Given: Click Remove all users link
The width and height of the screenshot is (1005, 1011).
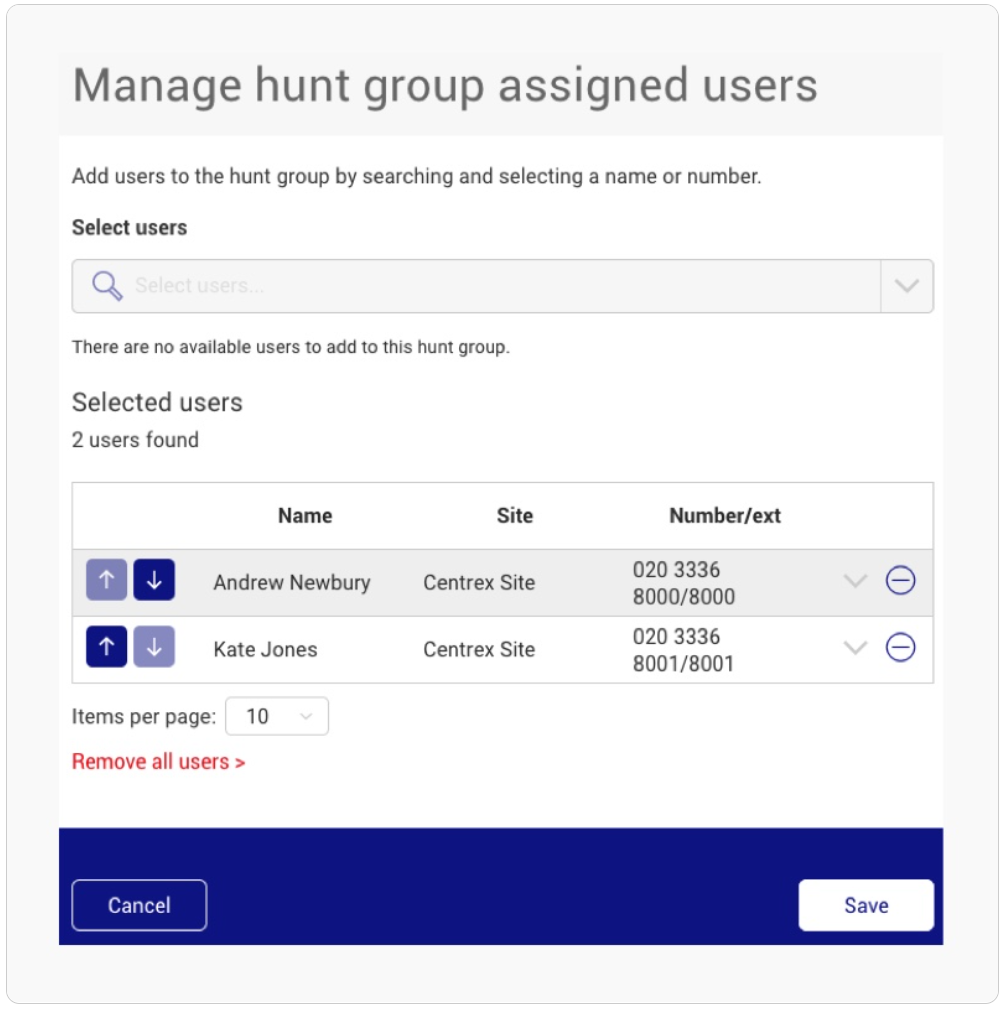Looking at the screenshot, I should [x=159, y=762].
